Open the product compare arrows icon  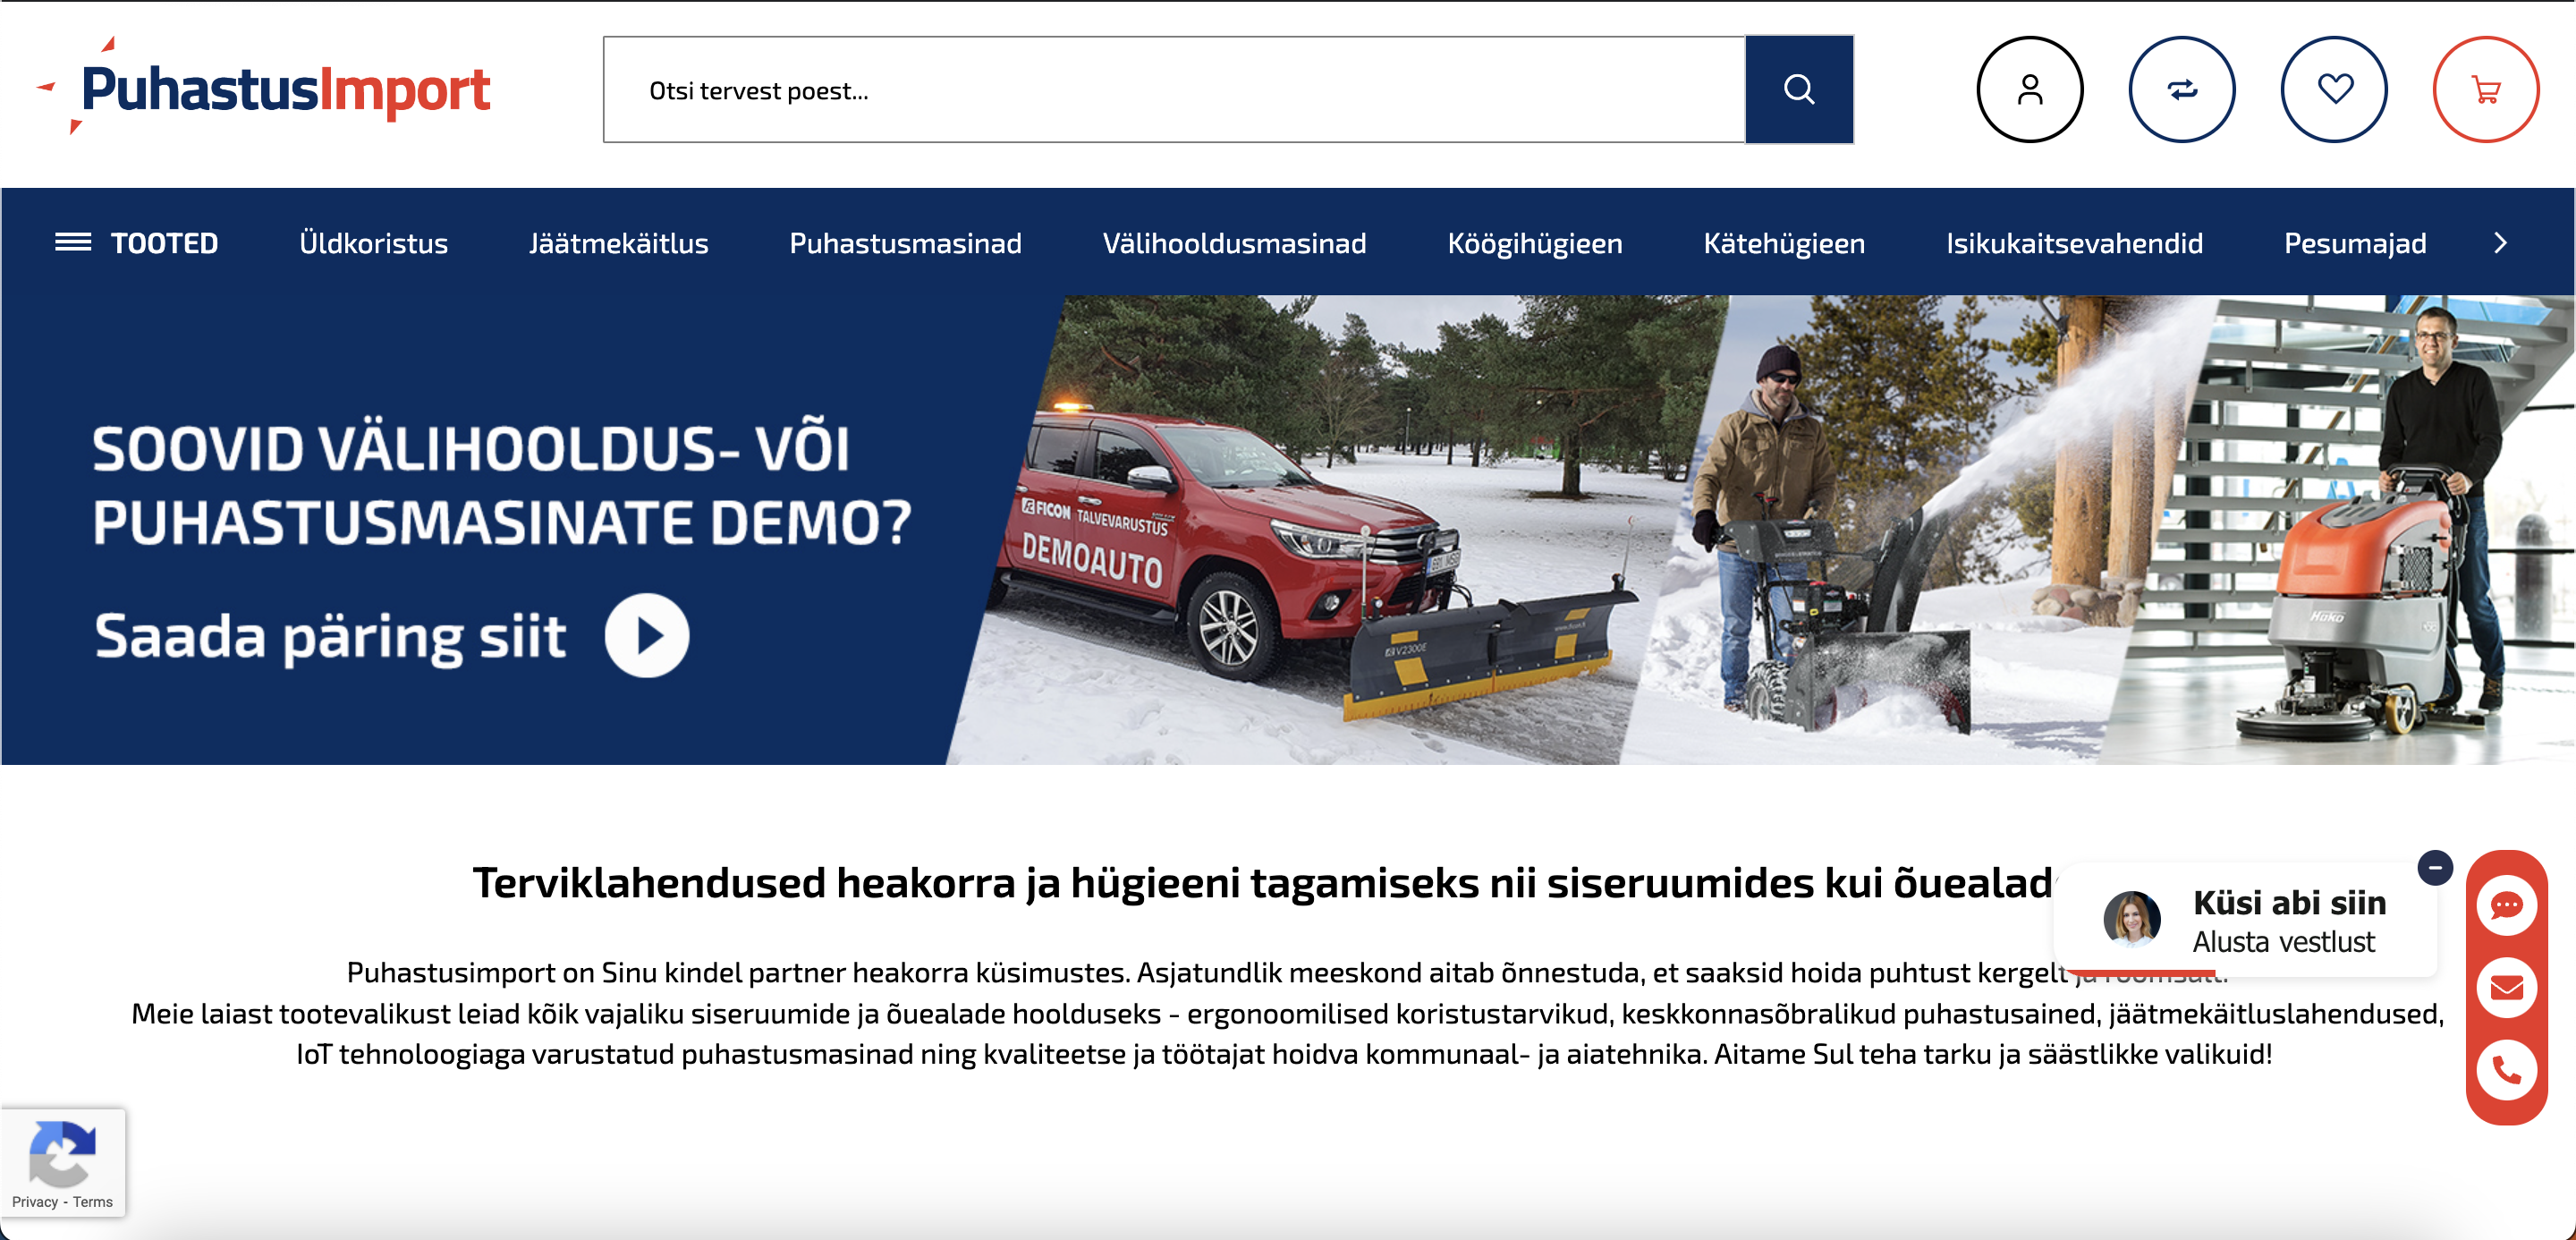[2181, 90]
